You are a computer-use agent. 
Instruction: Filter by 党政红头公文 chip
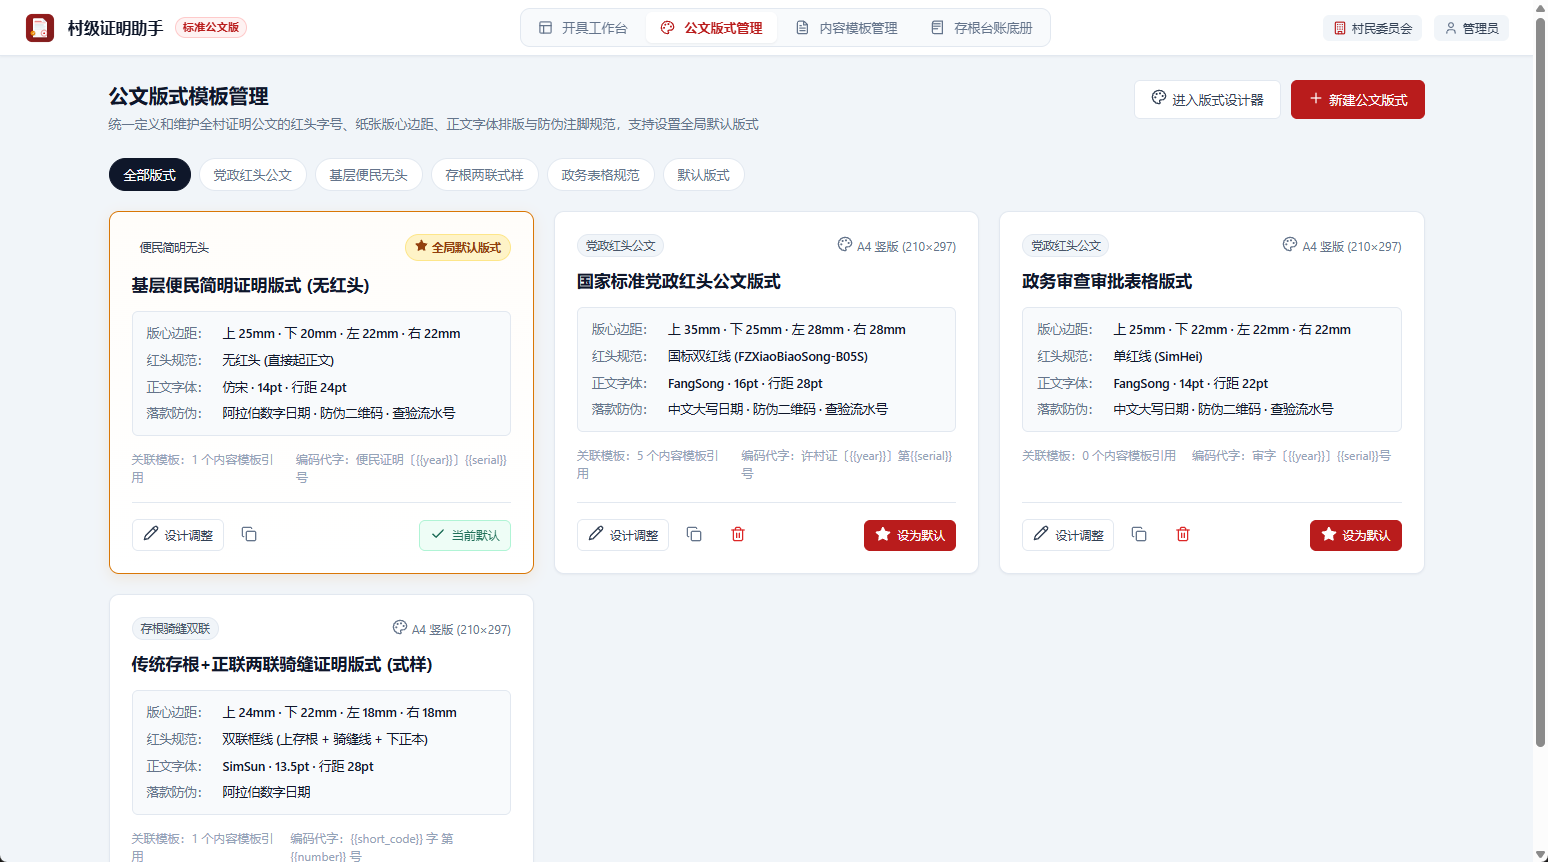point(253,175)
